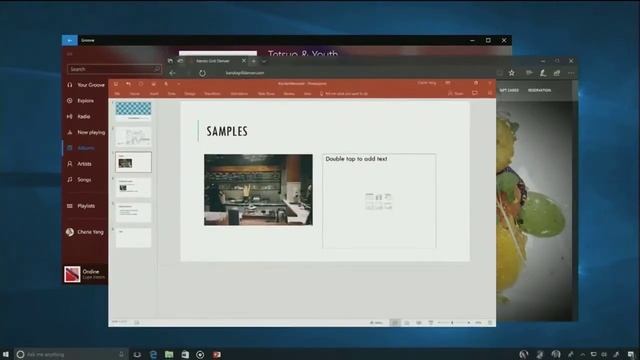Click Edge share icon
This screenshot has width=640, height=360.
coord(557,73)
